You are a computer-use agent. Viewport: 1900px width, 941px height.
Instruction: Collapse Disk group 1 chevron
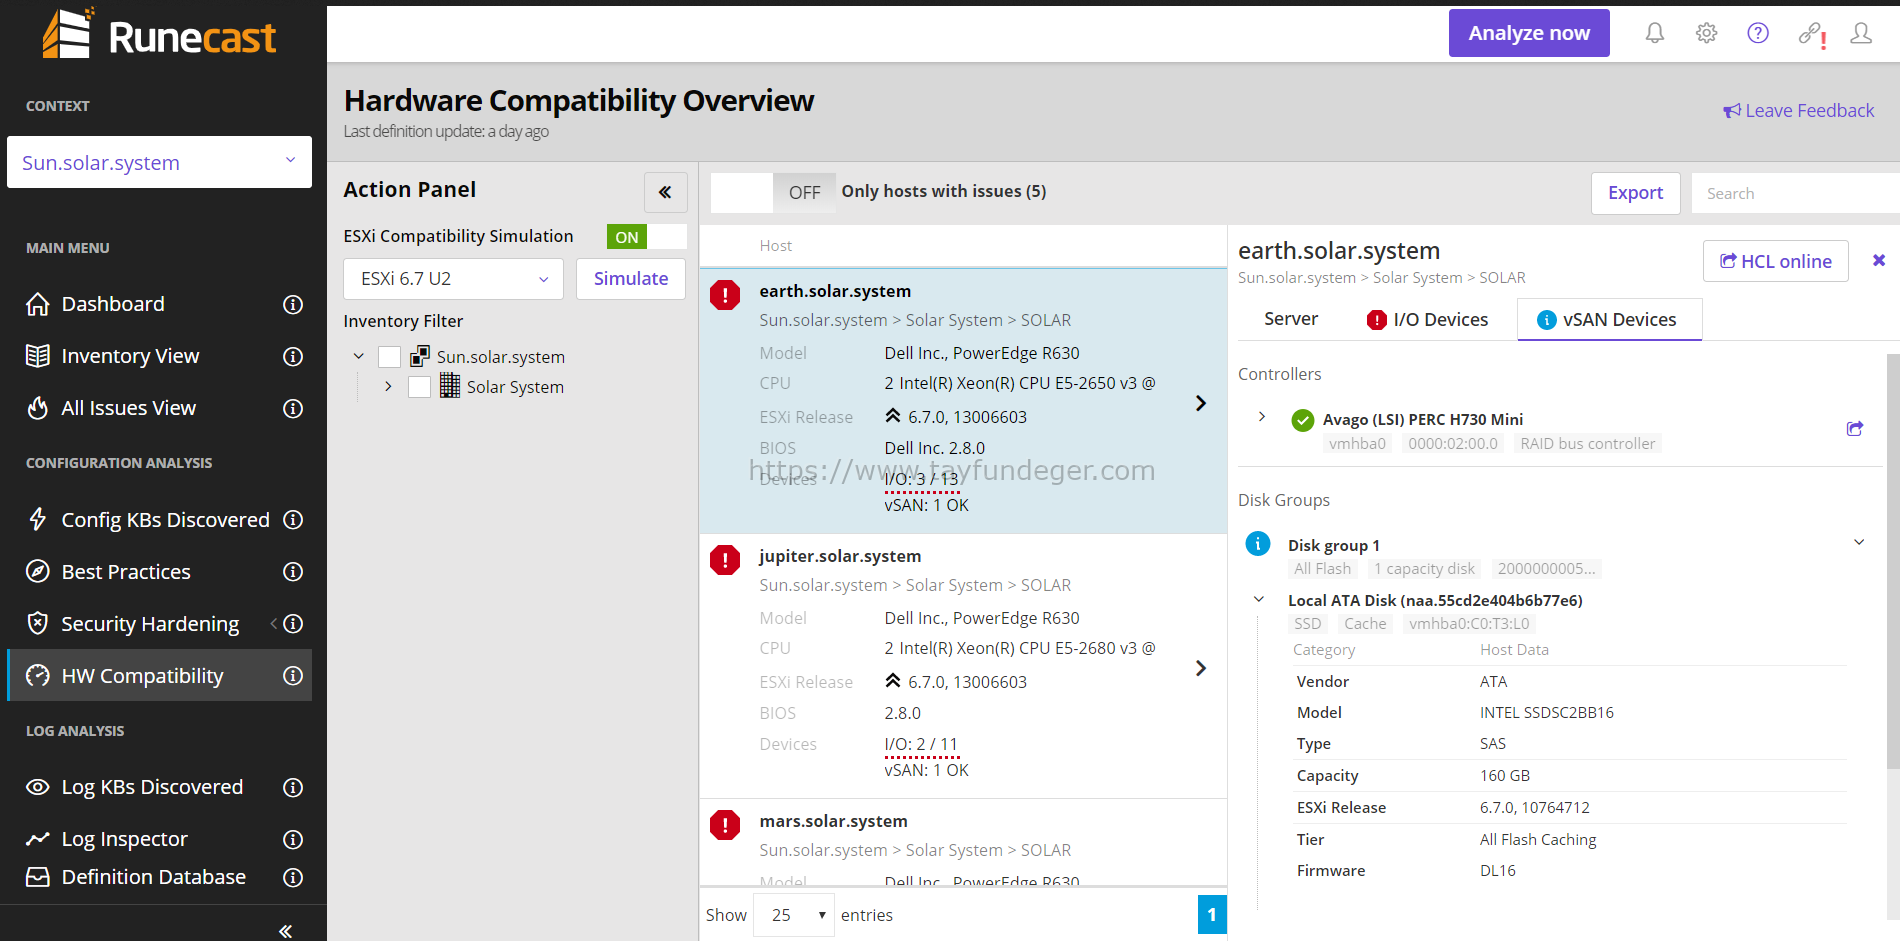point(1859,542)
